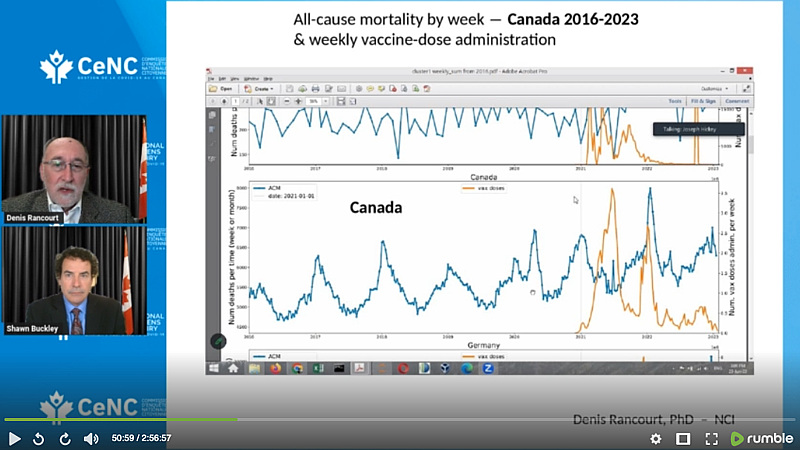
Task: Enter fullscreen mode
Action: [x=712, y=438]
